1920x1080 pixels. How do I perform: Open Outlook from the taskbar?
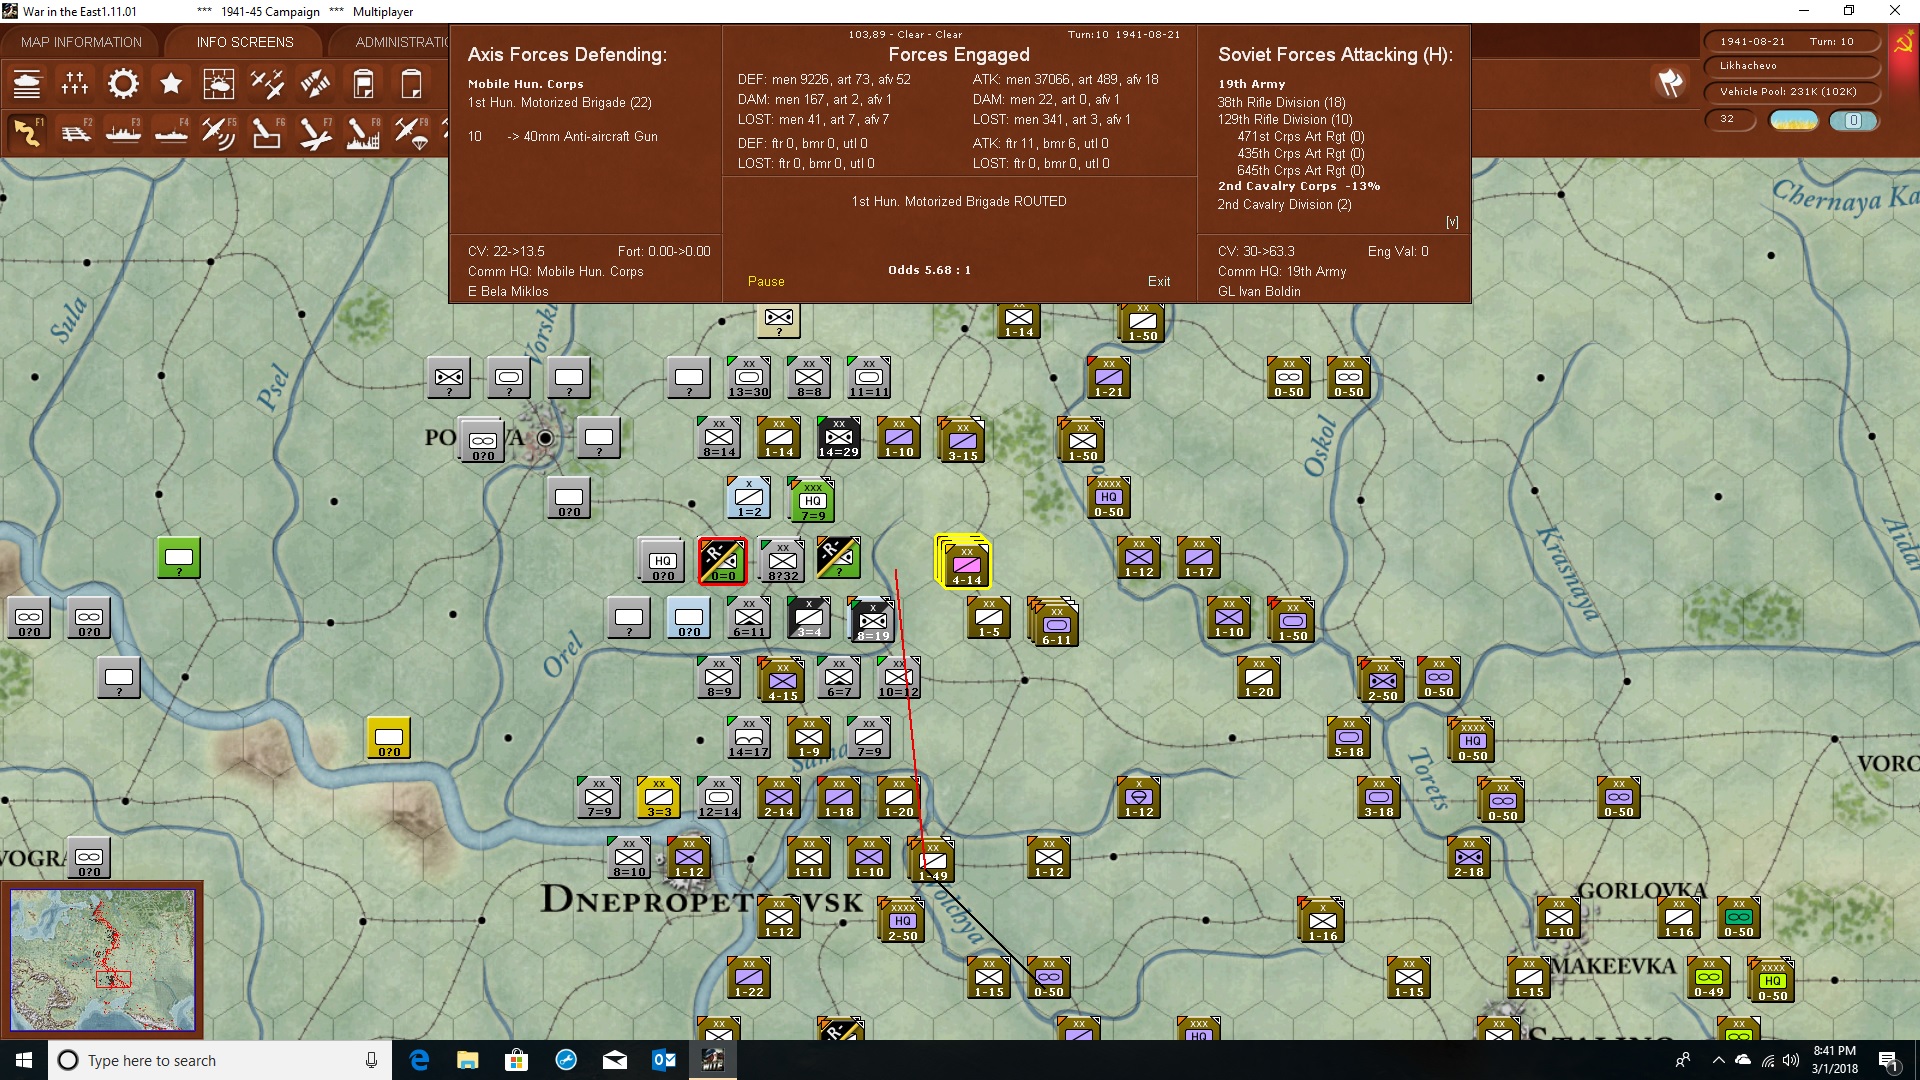coord(664,1060)
